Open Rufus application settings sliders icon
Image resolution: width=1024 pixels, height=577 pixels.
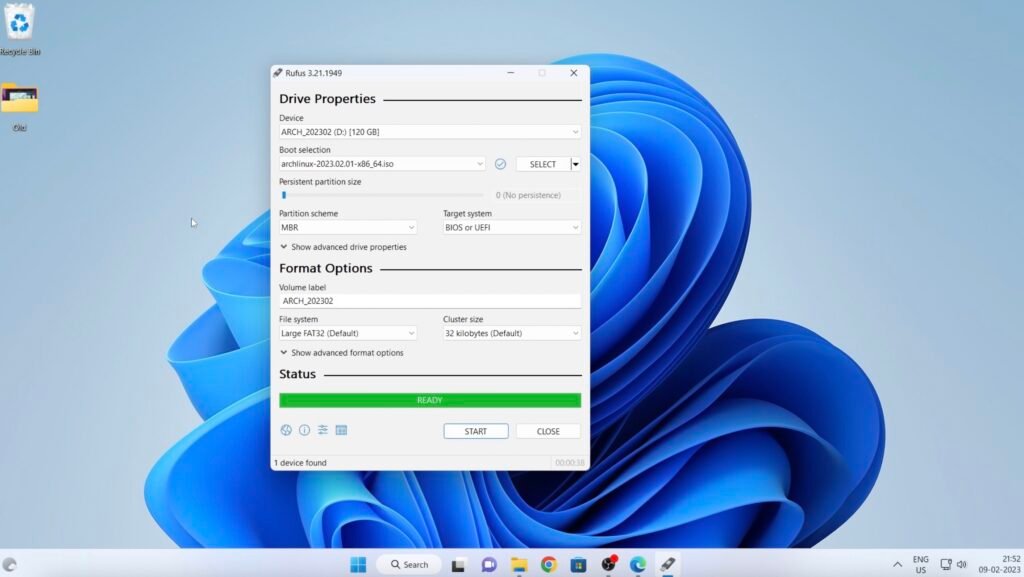pyautogui.click(x=323, y=430)
